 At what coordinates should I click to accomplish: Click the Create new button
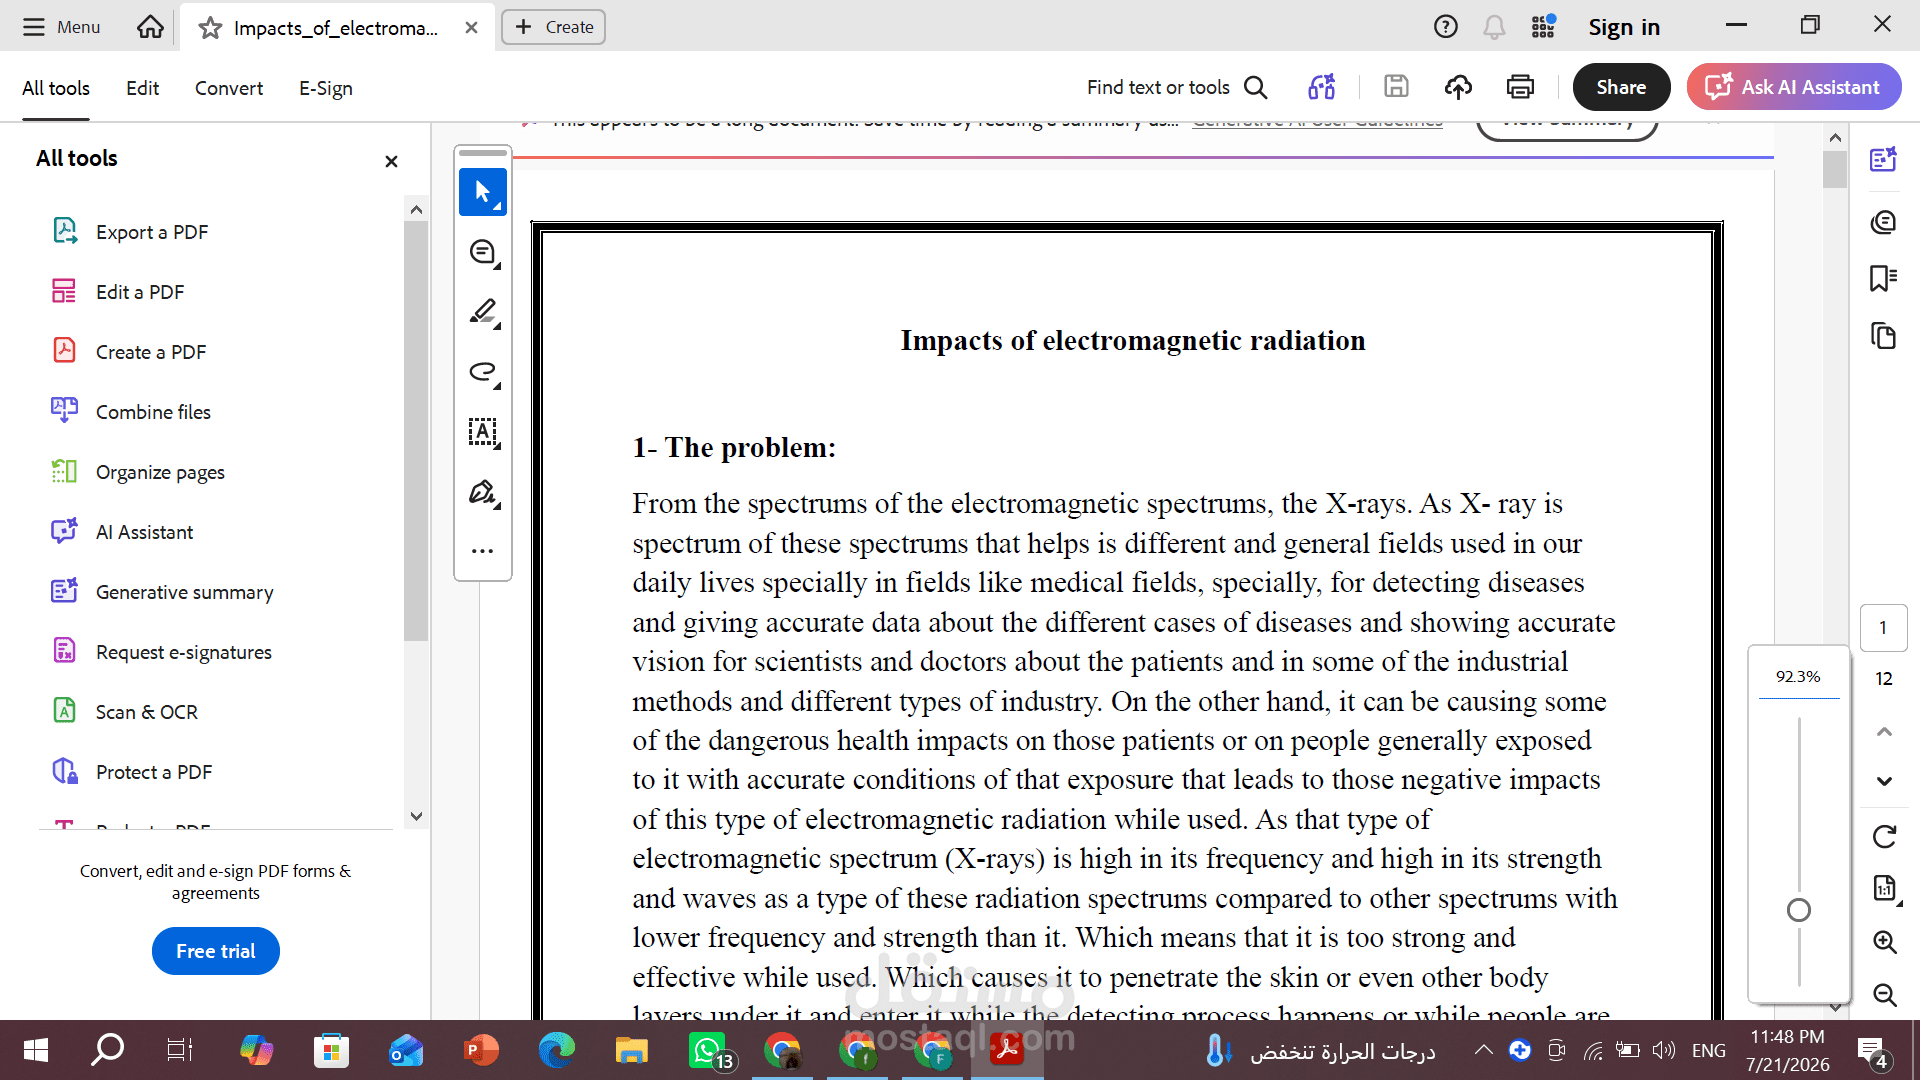(553, 27)
